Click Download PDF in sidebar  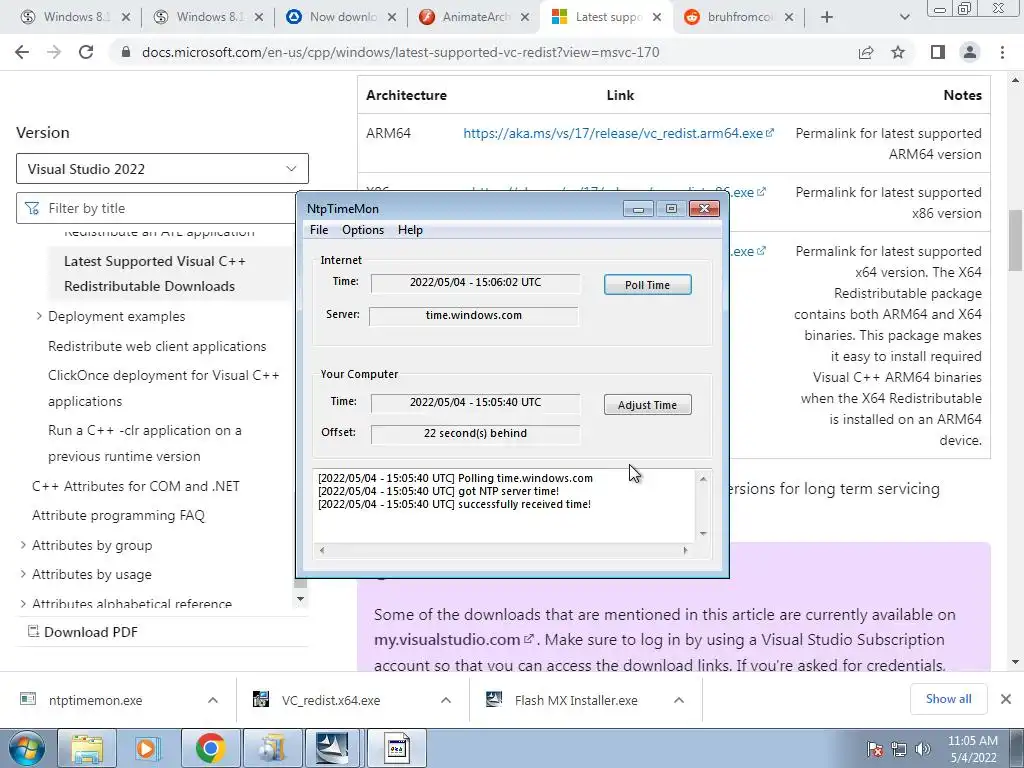(83, 632)
